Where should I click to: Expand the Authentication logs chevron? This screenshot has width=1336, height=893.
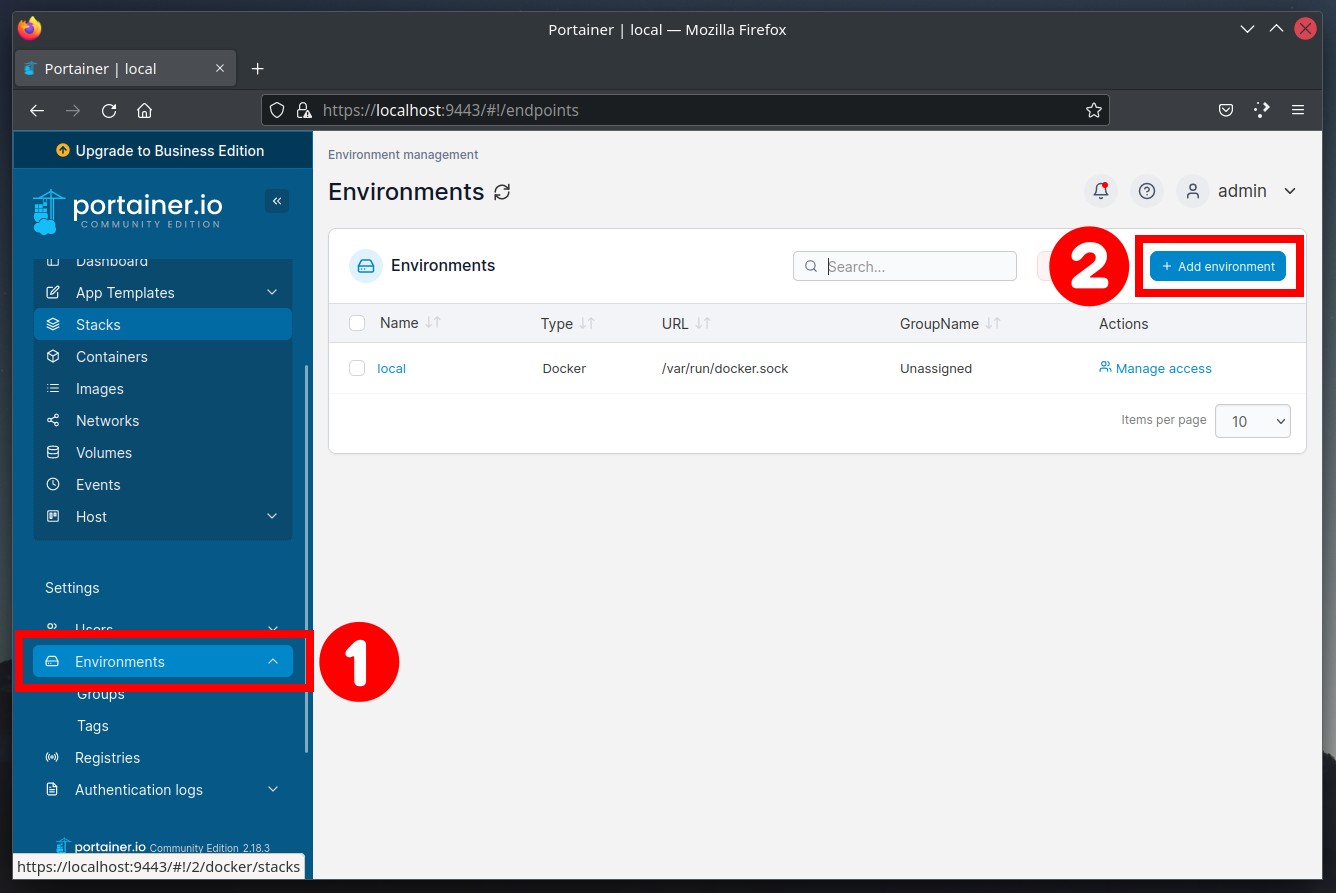point(273,790)
